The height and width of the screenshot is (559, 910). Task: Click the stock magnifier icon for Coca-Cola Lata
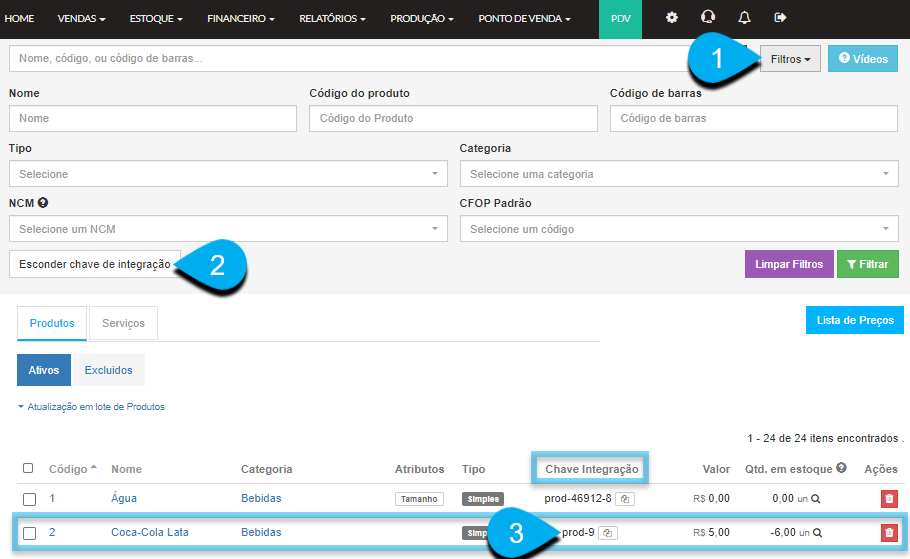pyautogui.click(x=817, y=533)
